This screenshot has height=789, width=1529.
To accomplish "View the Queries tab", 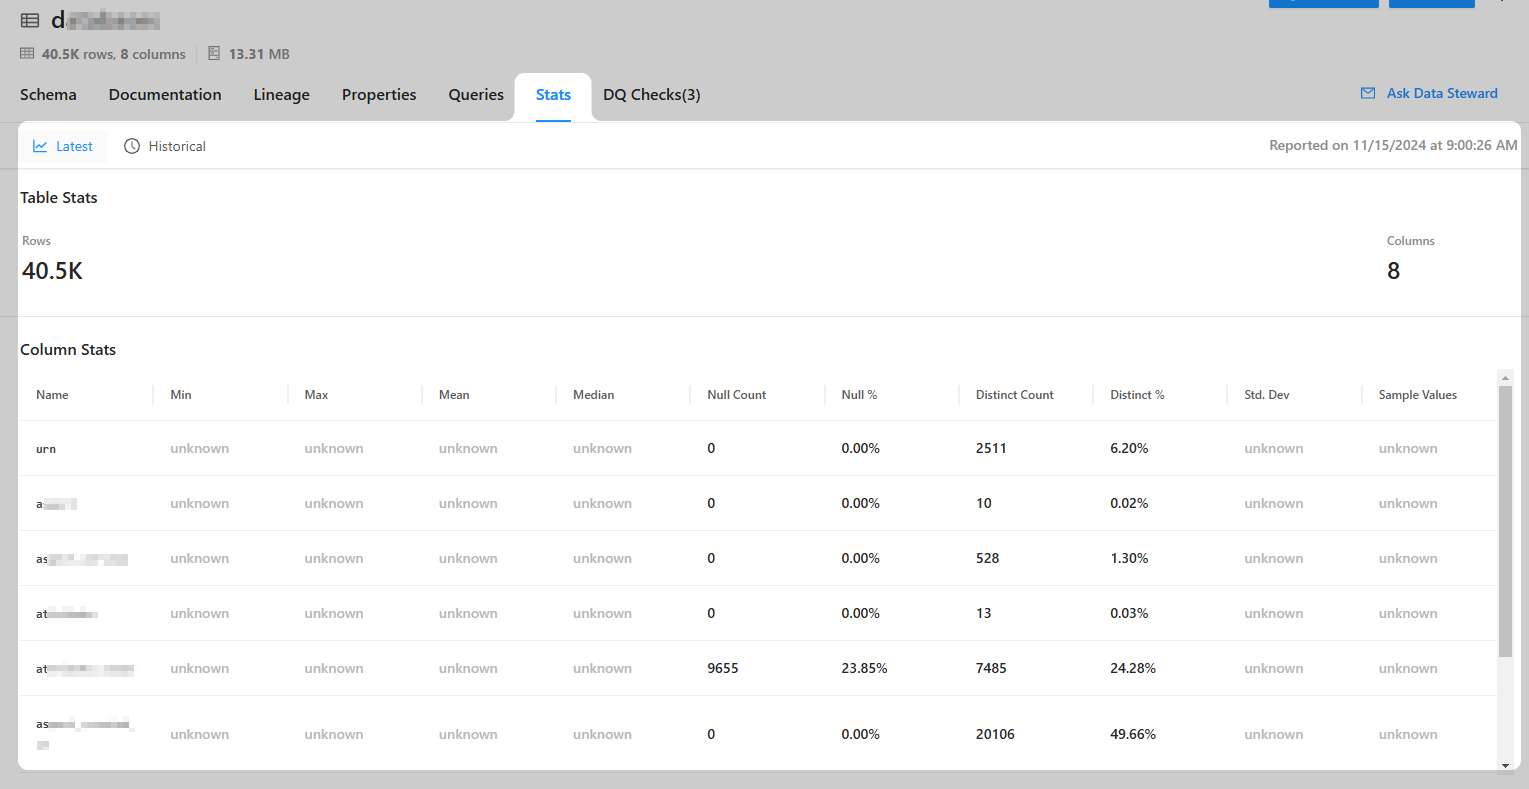I will 476,95.
